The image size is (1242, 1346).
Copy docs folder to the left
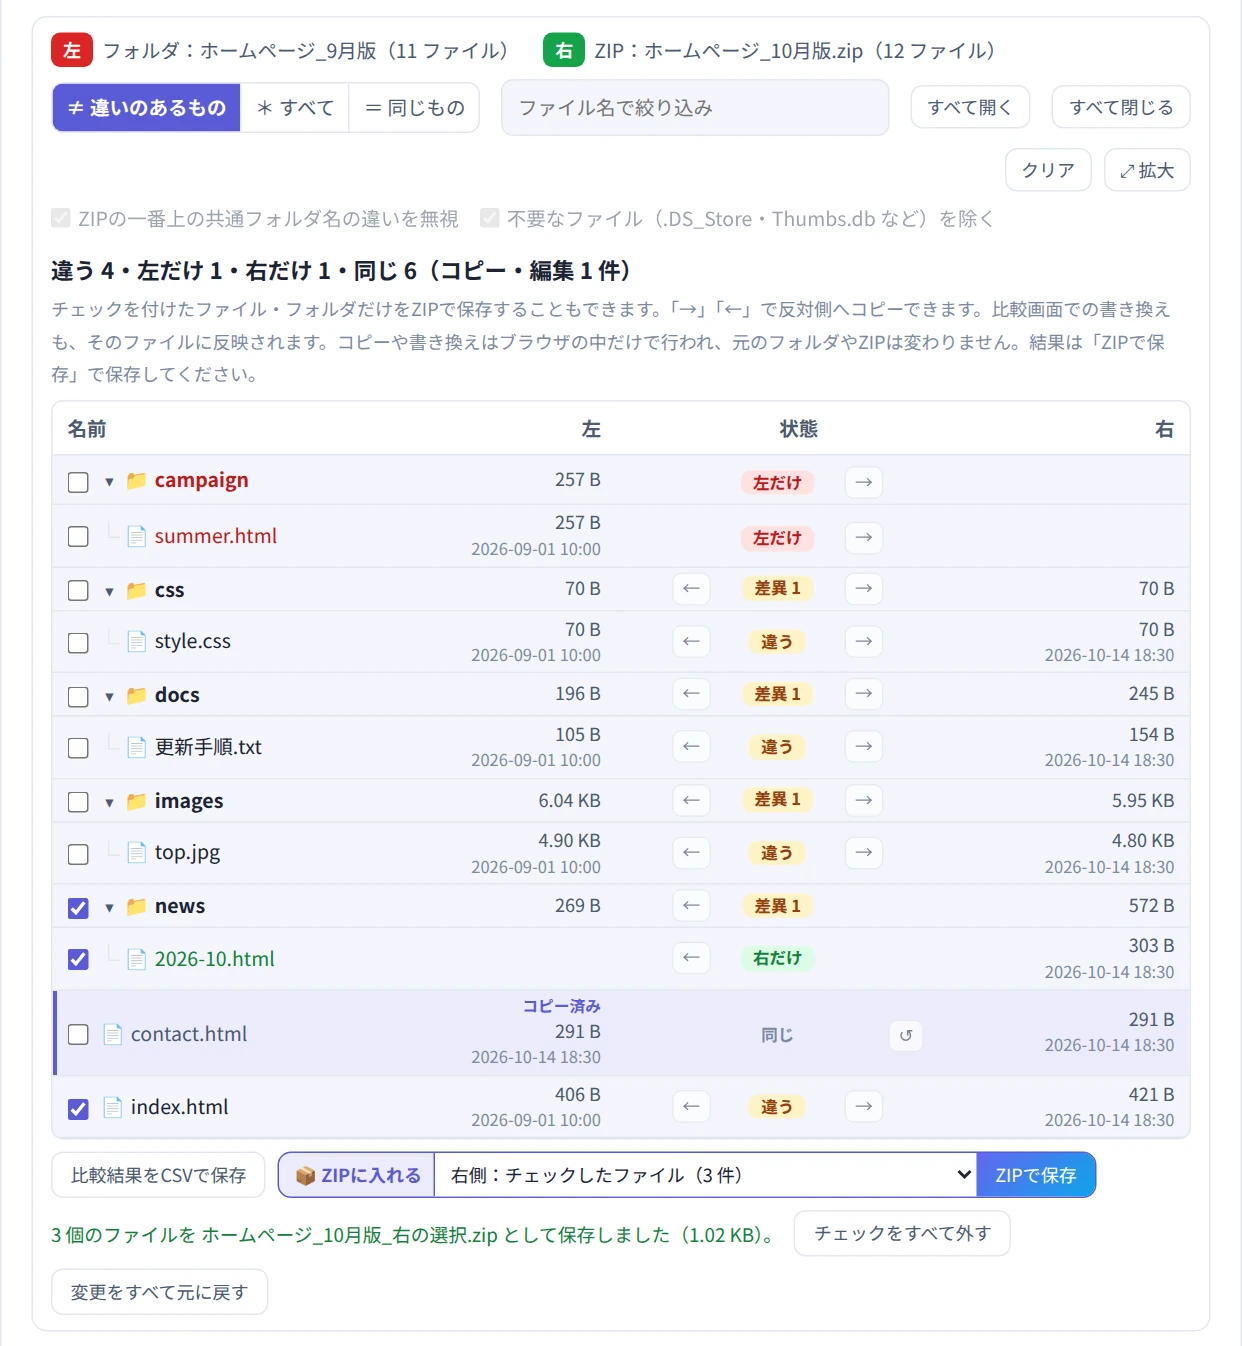pyautogui.click(x=691, y=693)
